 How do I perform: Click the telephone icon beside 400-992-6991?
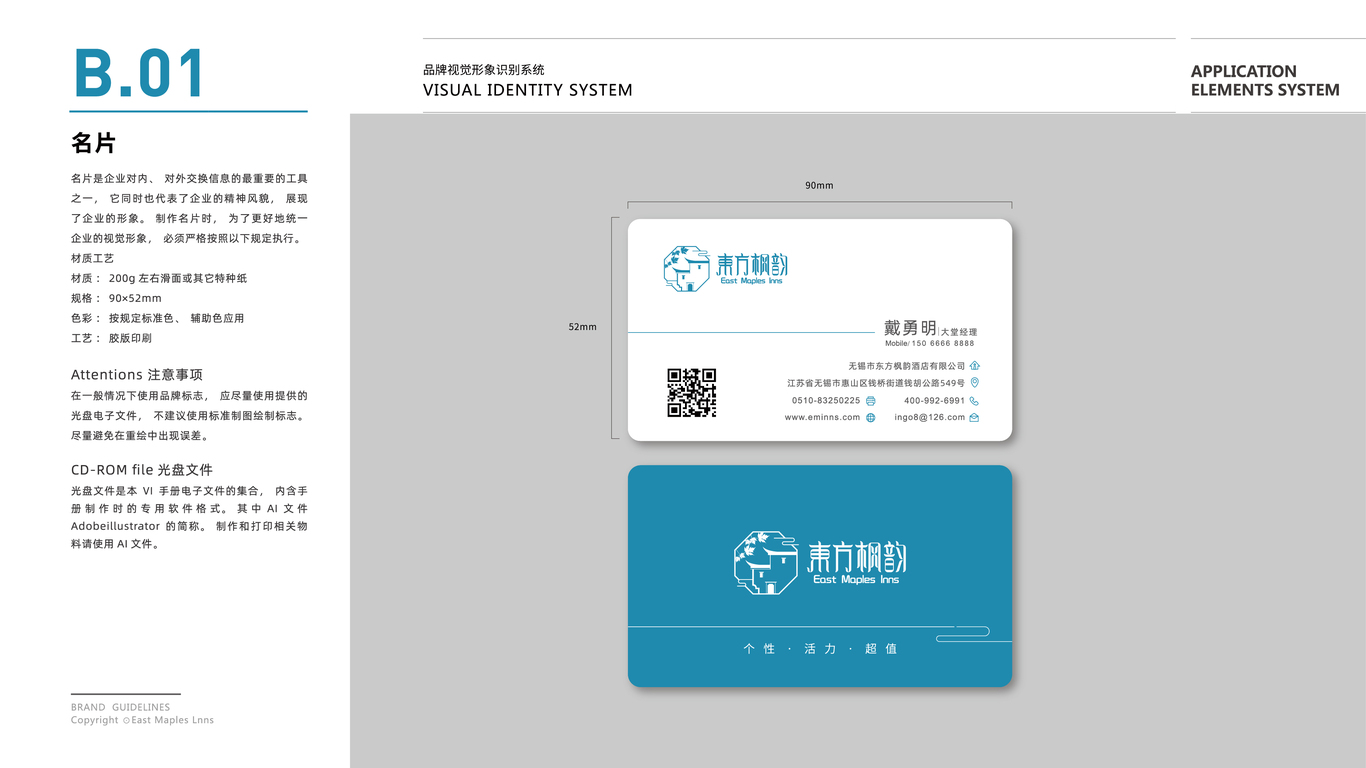click(x=975, y=401)
